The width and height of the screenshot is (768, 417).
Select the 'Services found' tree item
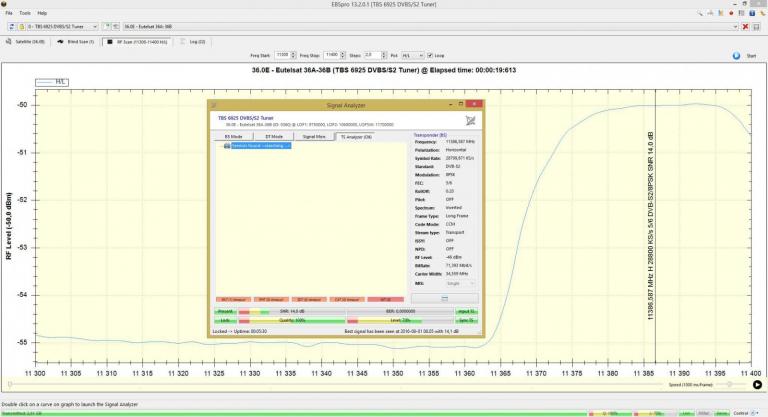260,146
